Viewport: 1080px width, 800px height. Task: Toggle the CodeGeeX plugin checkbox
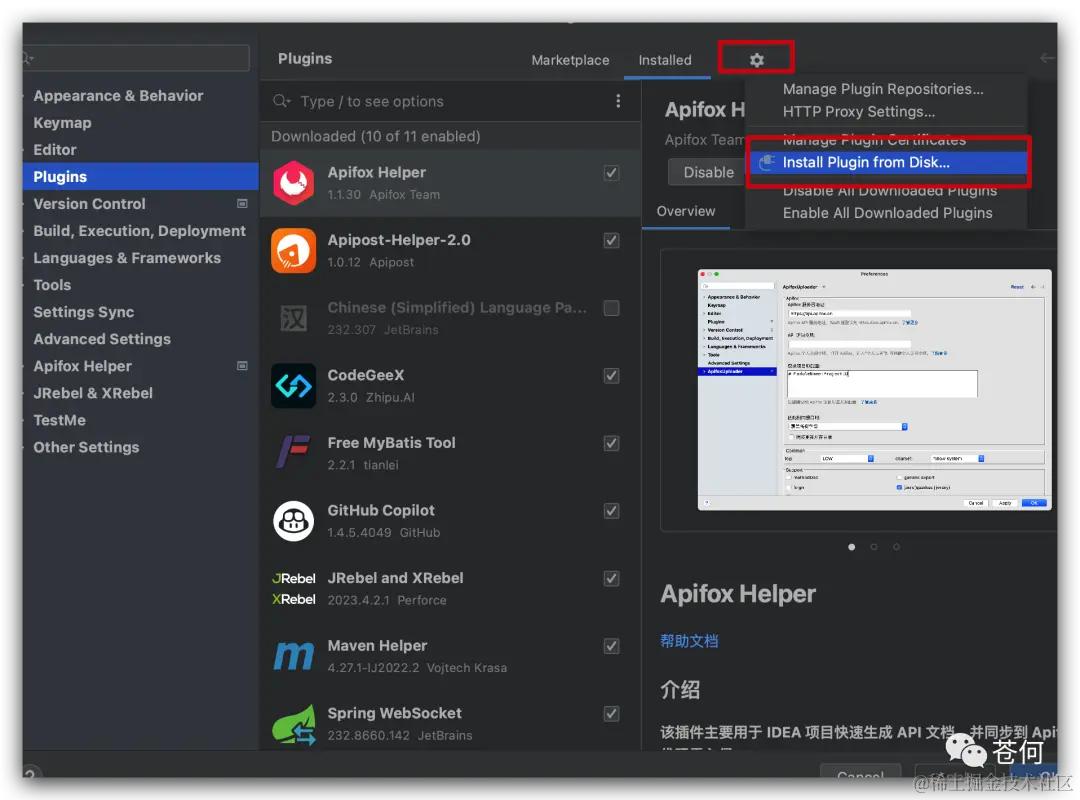611,376
